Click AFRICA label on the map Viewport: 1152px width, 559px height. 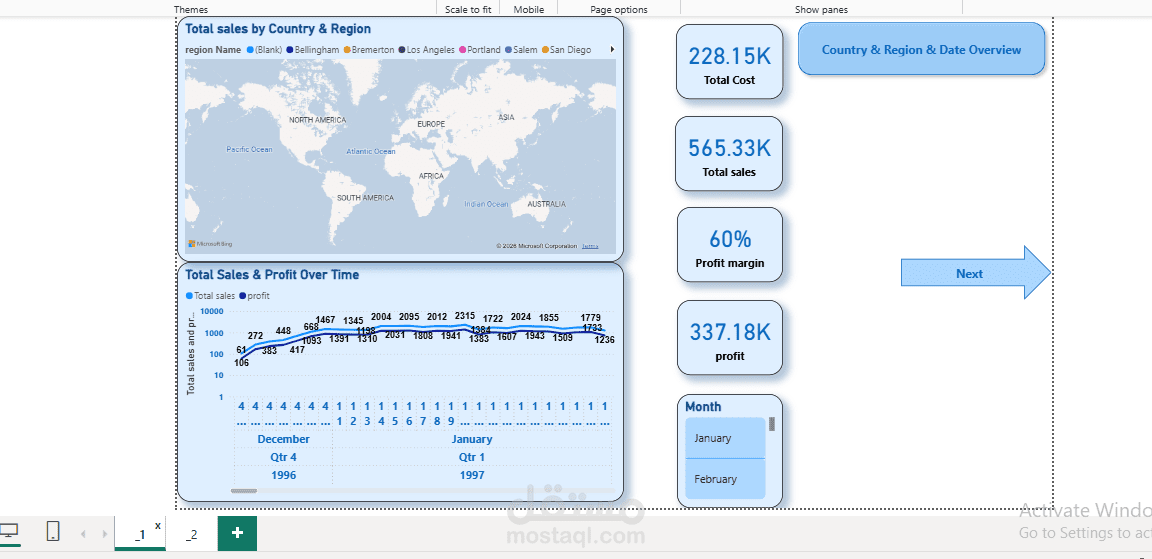point(431,176)
